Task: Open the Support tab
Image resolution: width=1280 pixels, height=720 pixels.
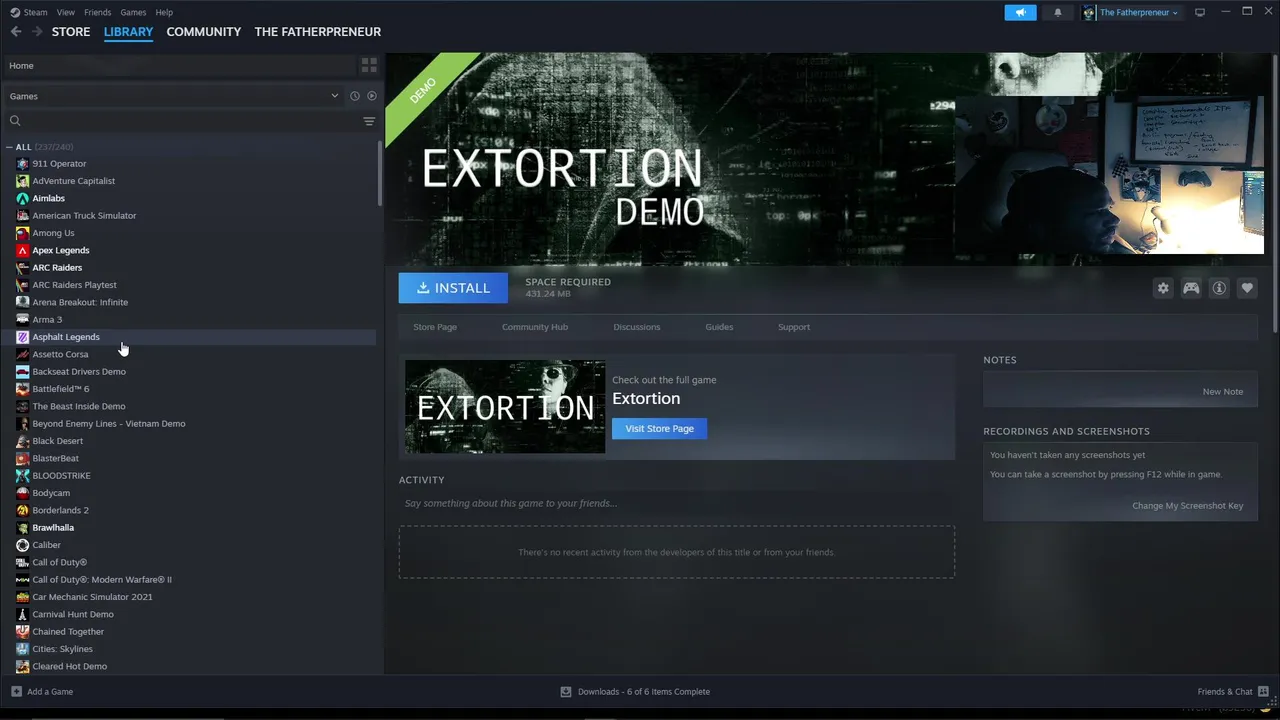Action: click(x=794, y=327)
